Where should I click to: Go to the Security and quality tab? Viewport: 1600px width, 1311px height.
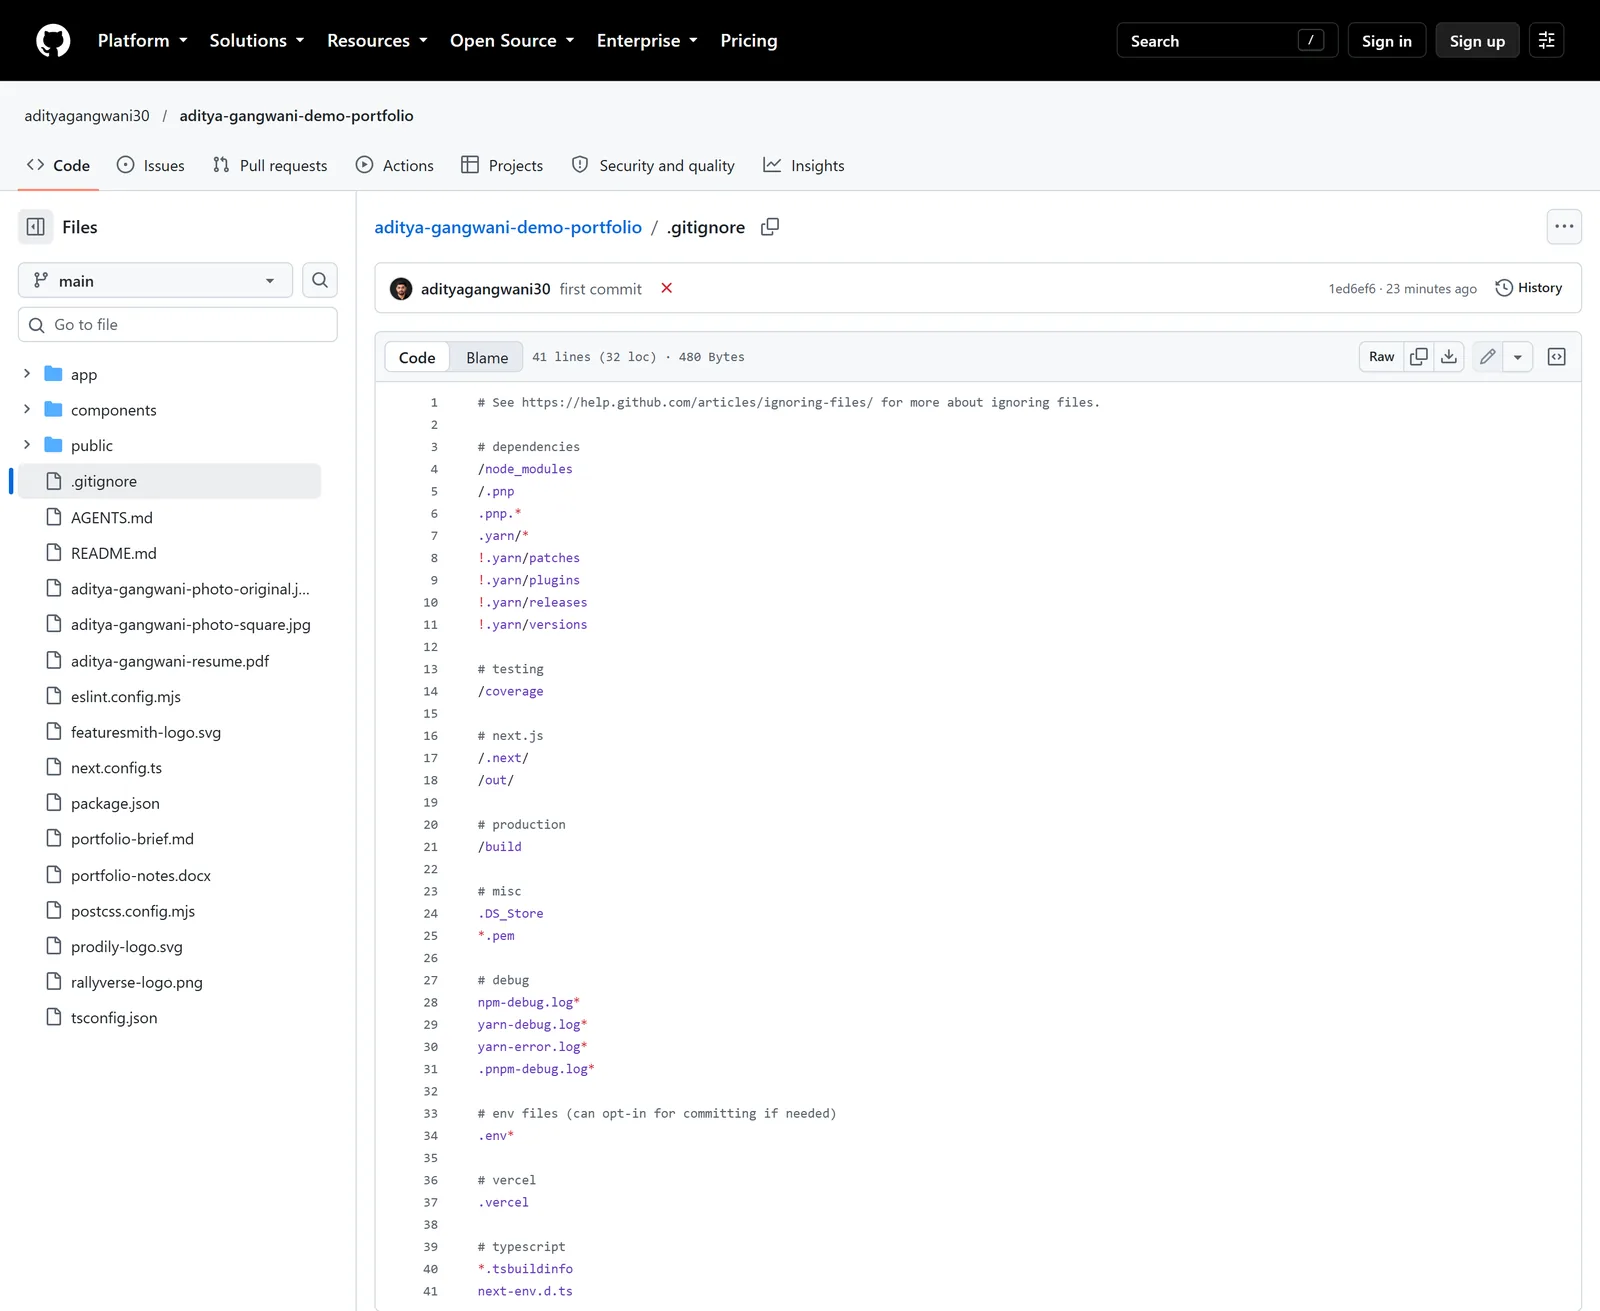653,165
